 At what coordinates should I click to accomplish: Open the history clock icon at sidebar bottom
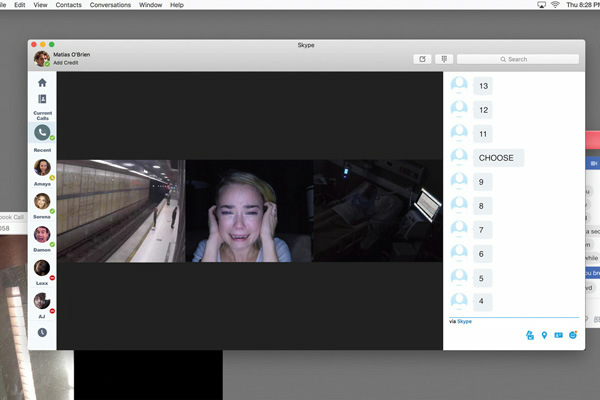pos(42,332)
